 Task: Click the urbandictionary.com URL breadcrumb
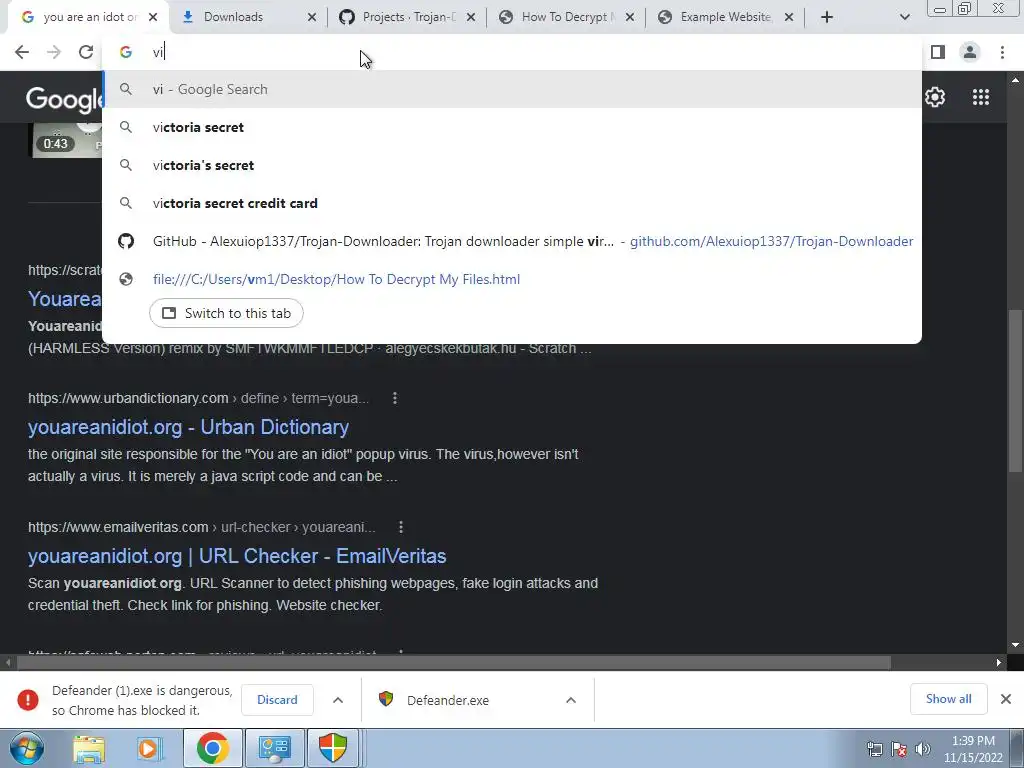(x=199, y=398)
